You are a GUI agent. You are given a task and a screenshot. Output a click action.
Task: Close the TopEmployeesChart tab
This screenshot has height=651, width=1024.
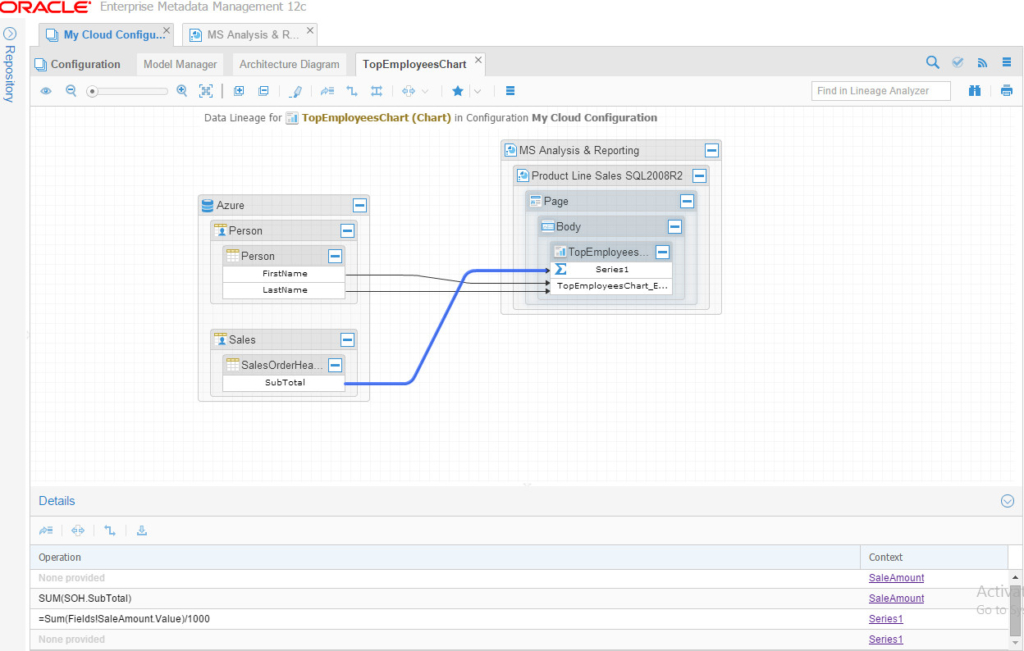(x=478, y=59)
